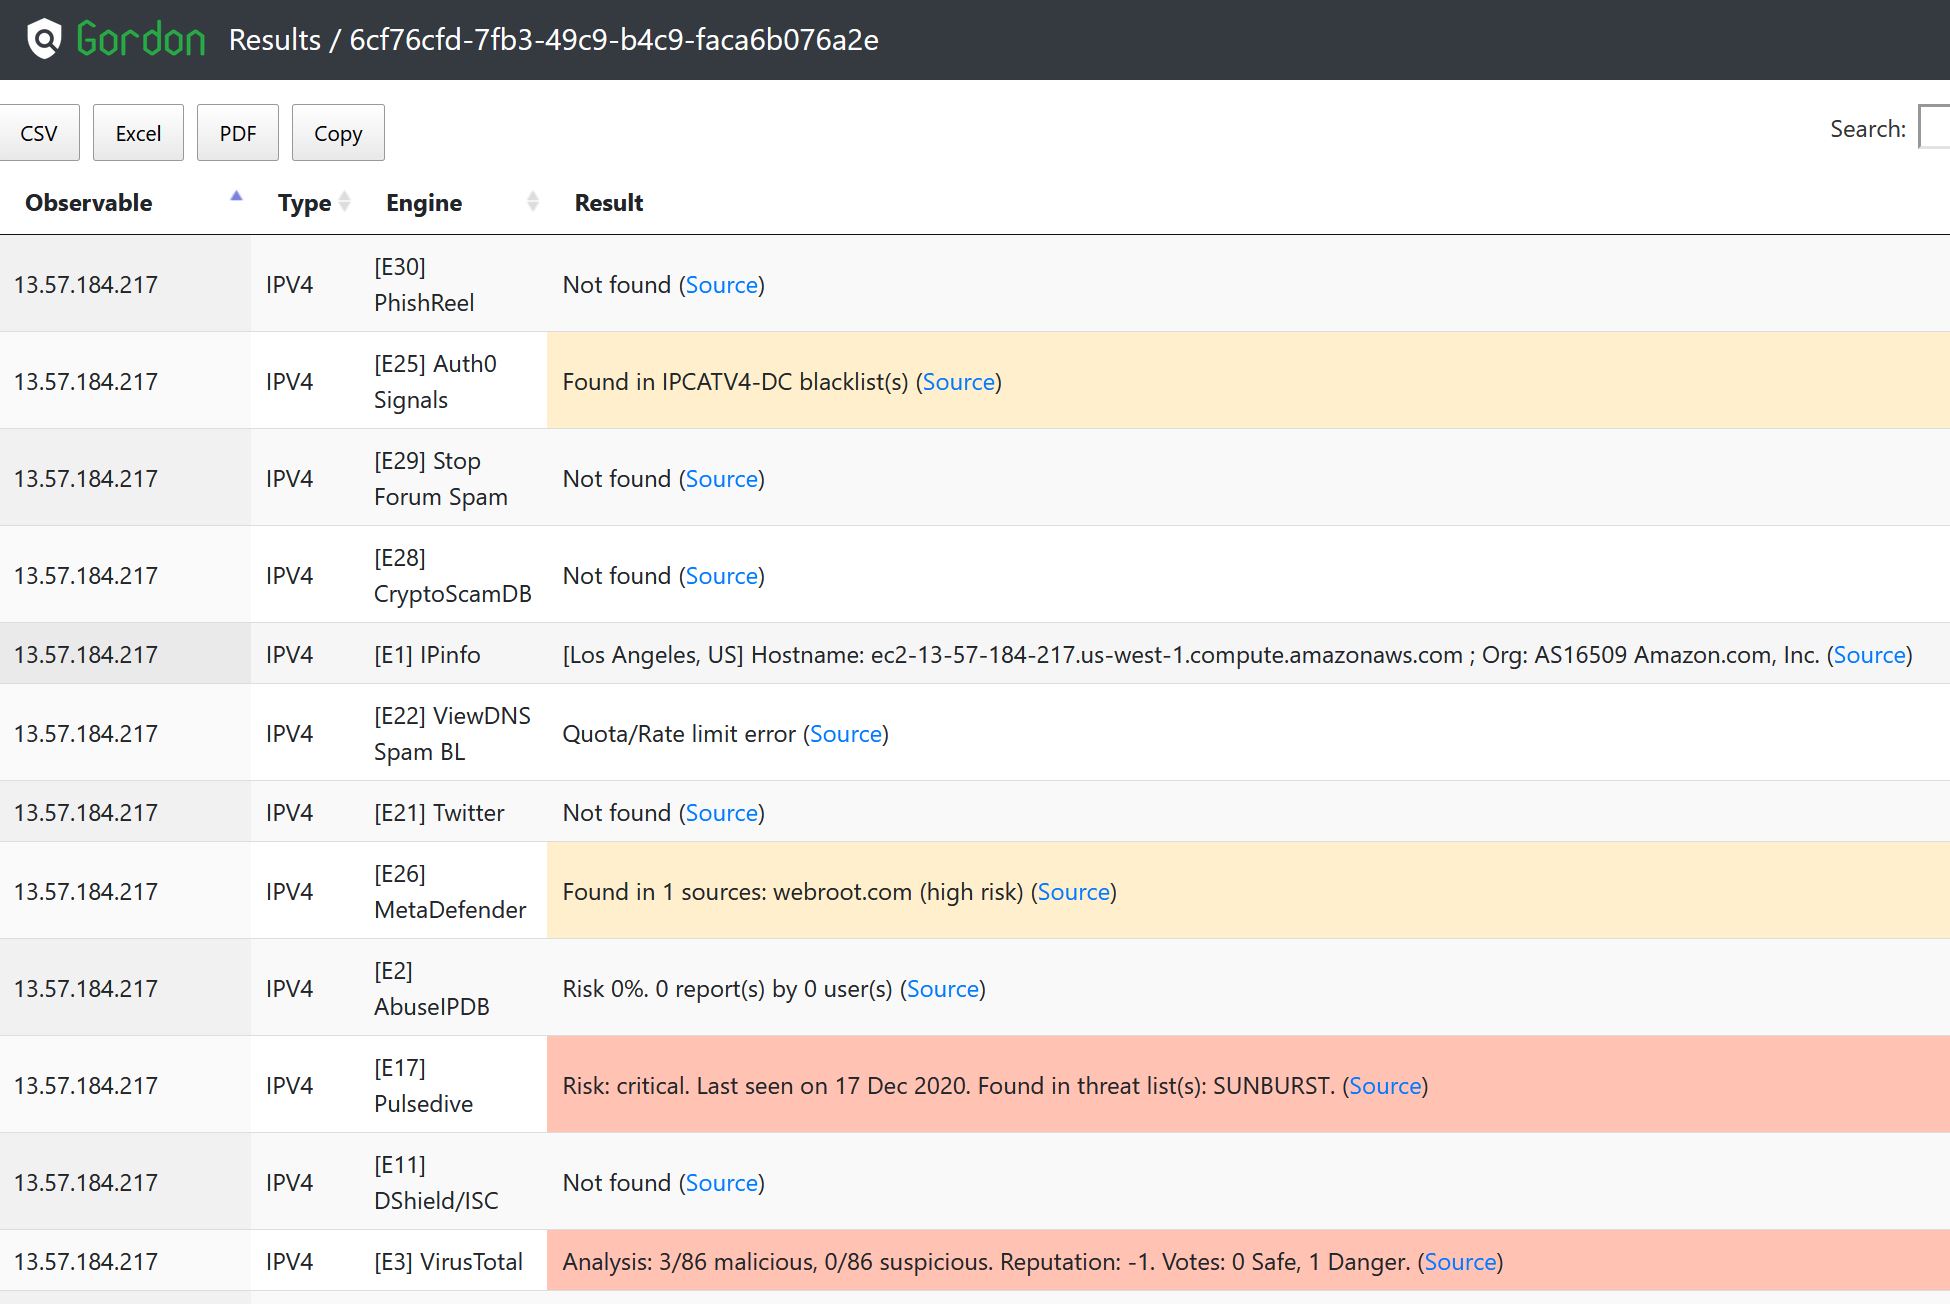Select the [E21] Twitter engine cell

click(454, 813)
